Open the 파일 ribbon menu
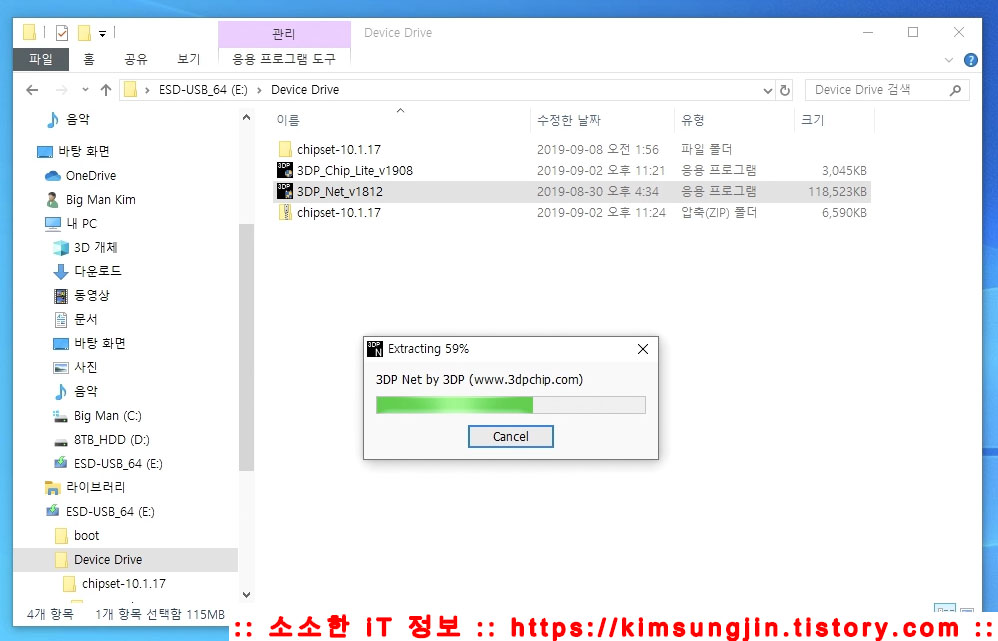Screen dimensions: 998x641 (x=41, y=59)
